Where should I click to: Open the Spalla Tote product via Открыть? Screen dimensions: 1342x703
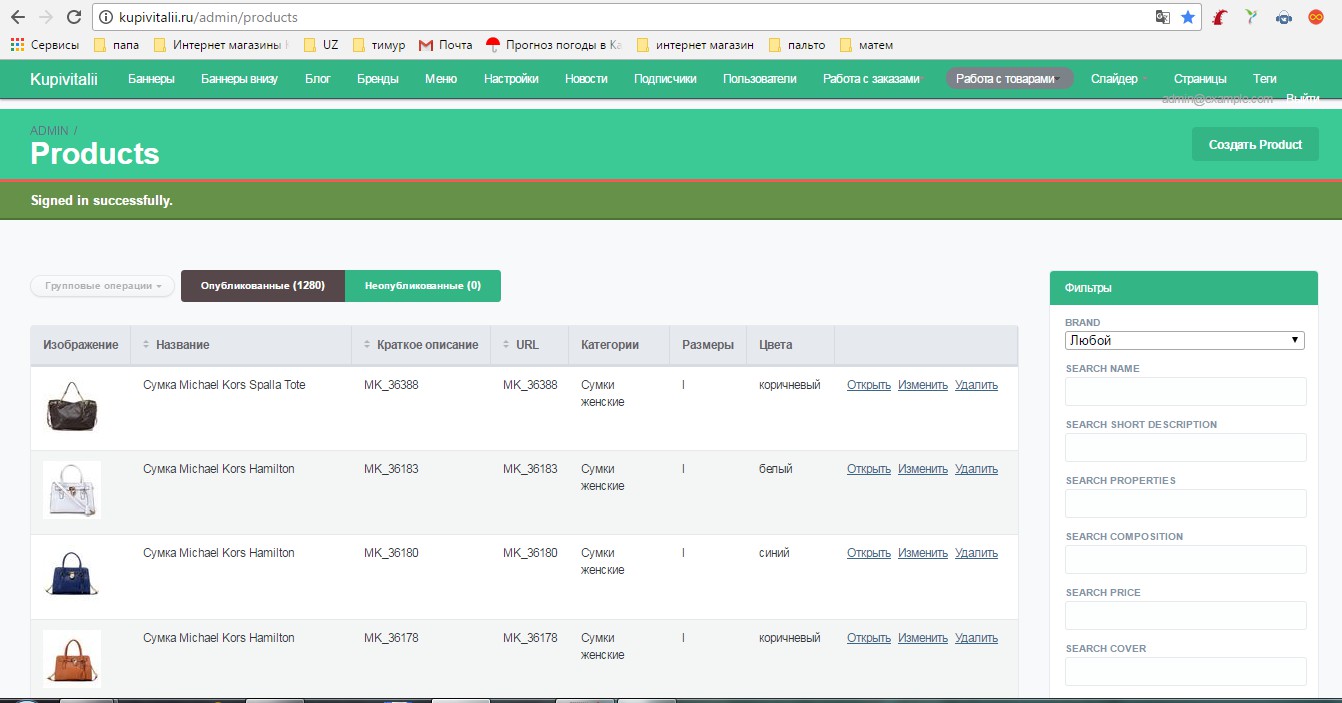tap(869, 385)
